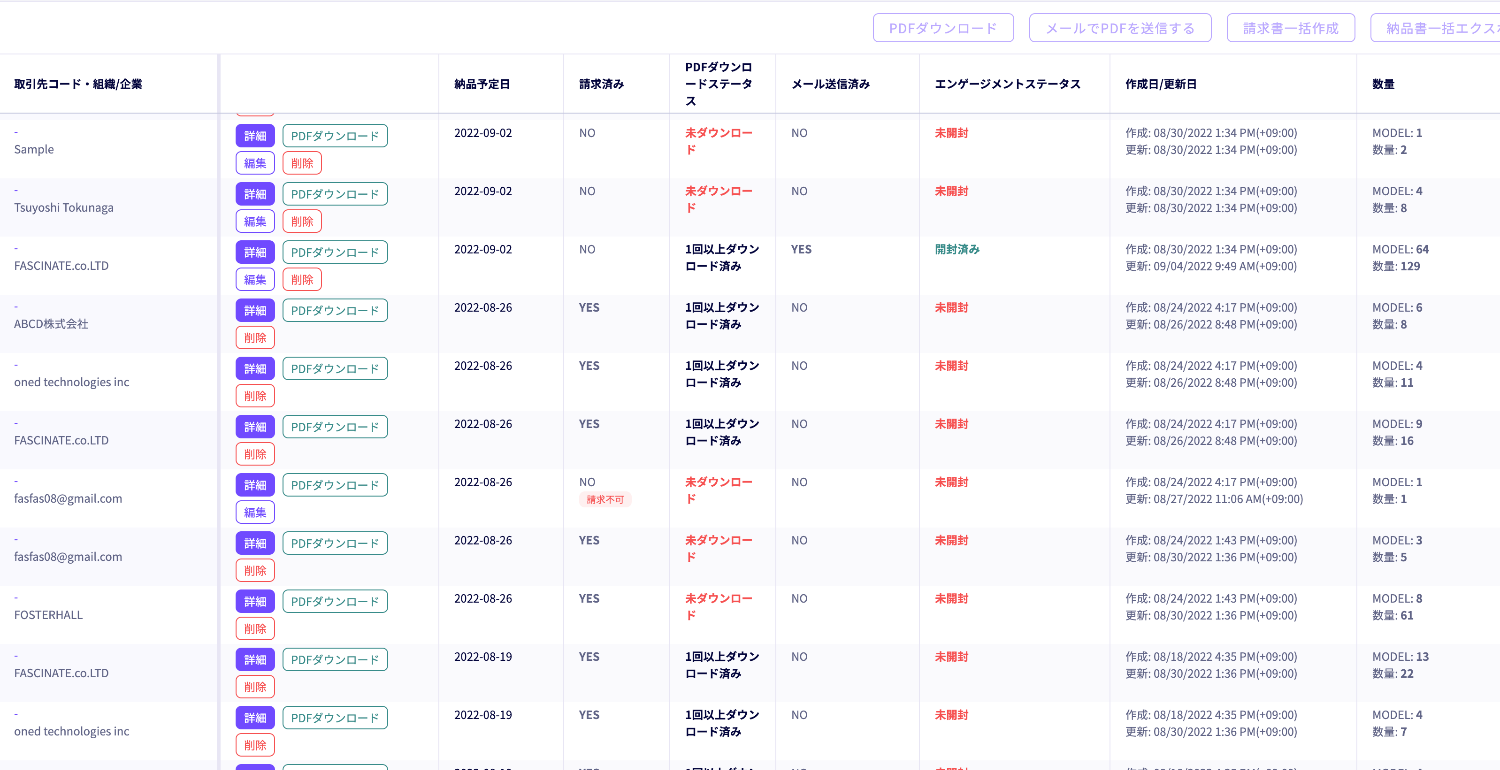Click the 請求不可 badge
Screen dimensions: 1500x770
(x=605, y=499)
